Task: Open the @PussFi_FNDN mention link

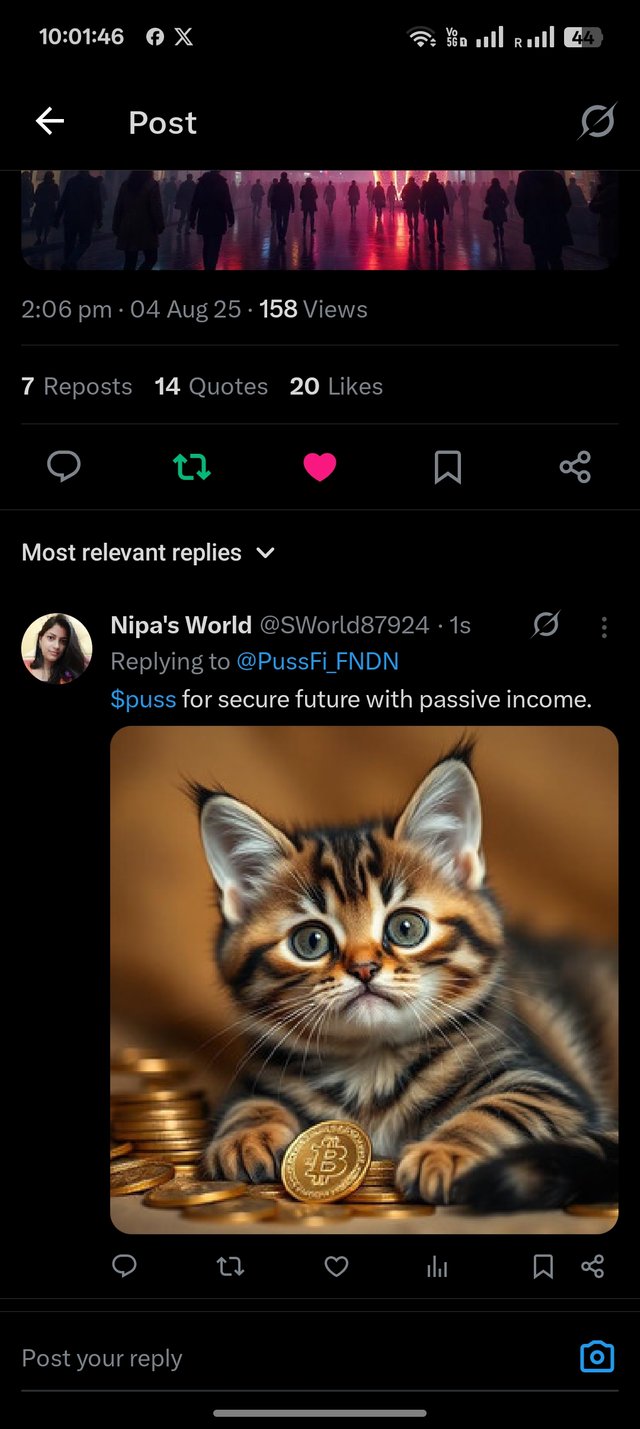Action: (x=317, y=661)
